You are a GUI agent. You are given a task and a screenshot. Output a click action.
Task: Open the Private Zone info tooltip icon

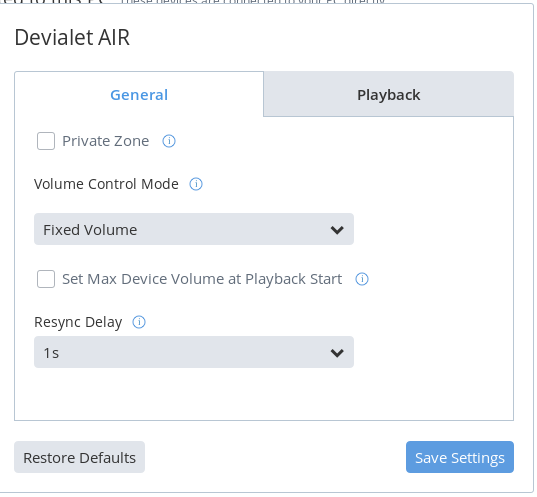tap(169, 141)
